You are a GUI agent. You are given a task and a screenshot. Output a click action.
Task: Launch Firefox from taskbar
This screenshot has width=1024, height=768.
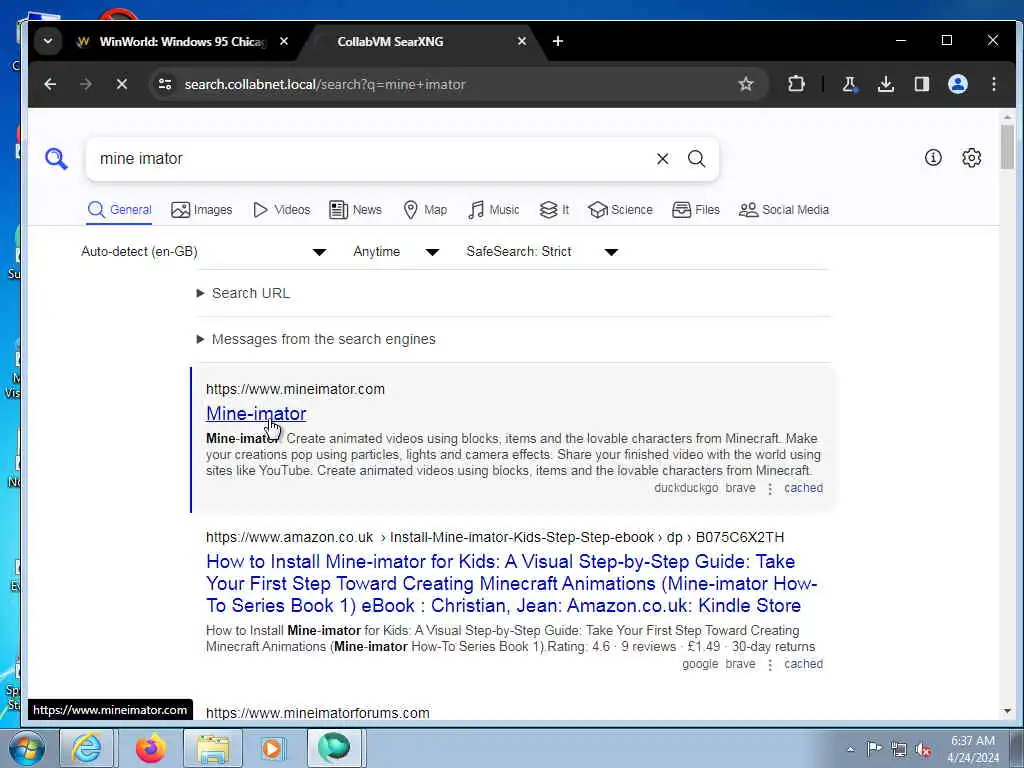pyautogui.click(x=150, y=748)
